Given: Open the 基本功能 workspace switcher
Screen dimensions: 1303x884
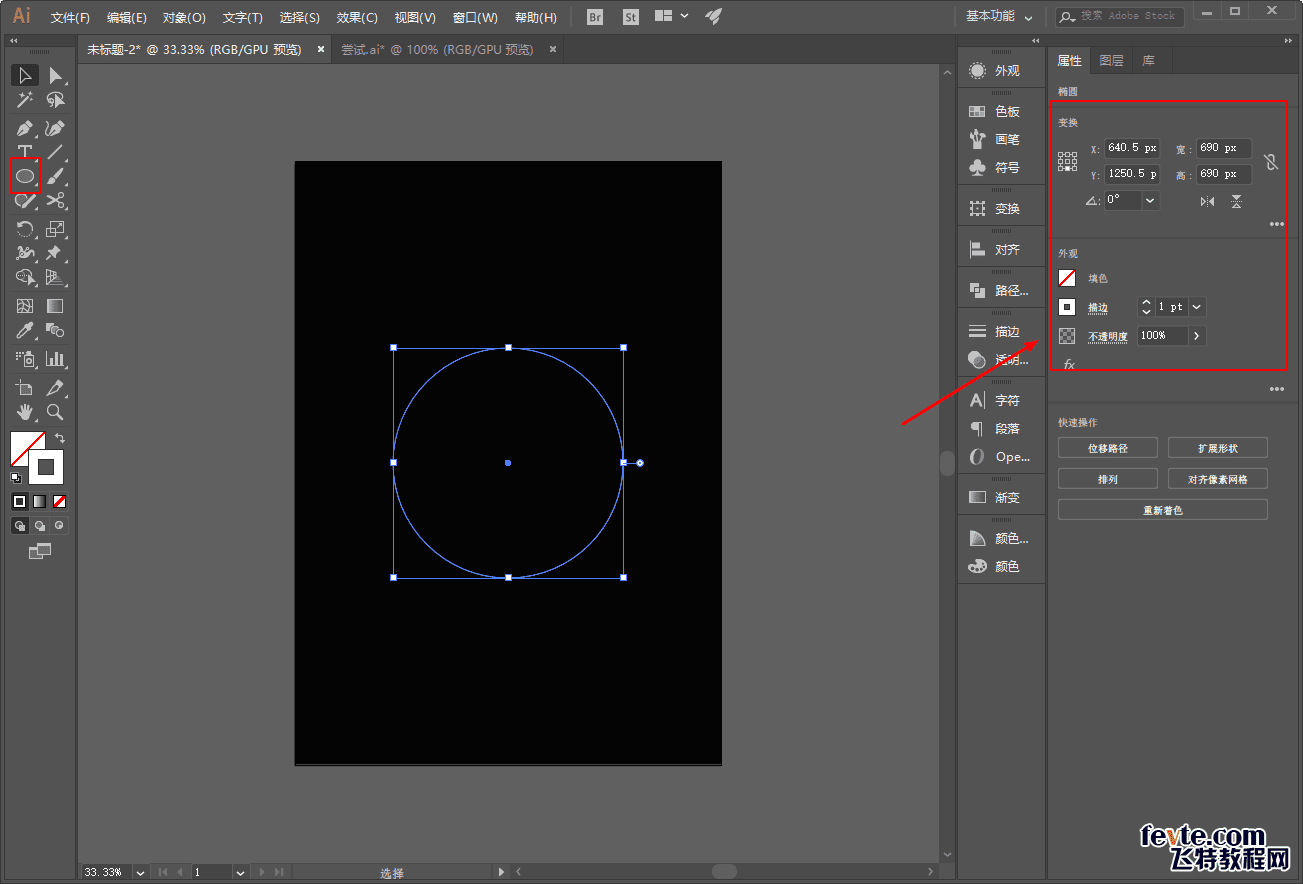Looking at the screenshot, I should pyautogui.click(x=999, y=17).
